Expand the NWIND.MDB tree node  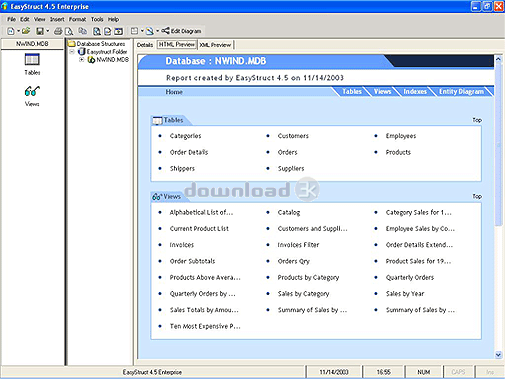click(81, 60)
